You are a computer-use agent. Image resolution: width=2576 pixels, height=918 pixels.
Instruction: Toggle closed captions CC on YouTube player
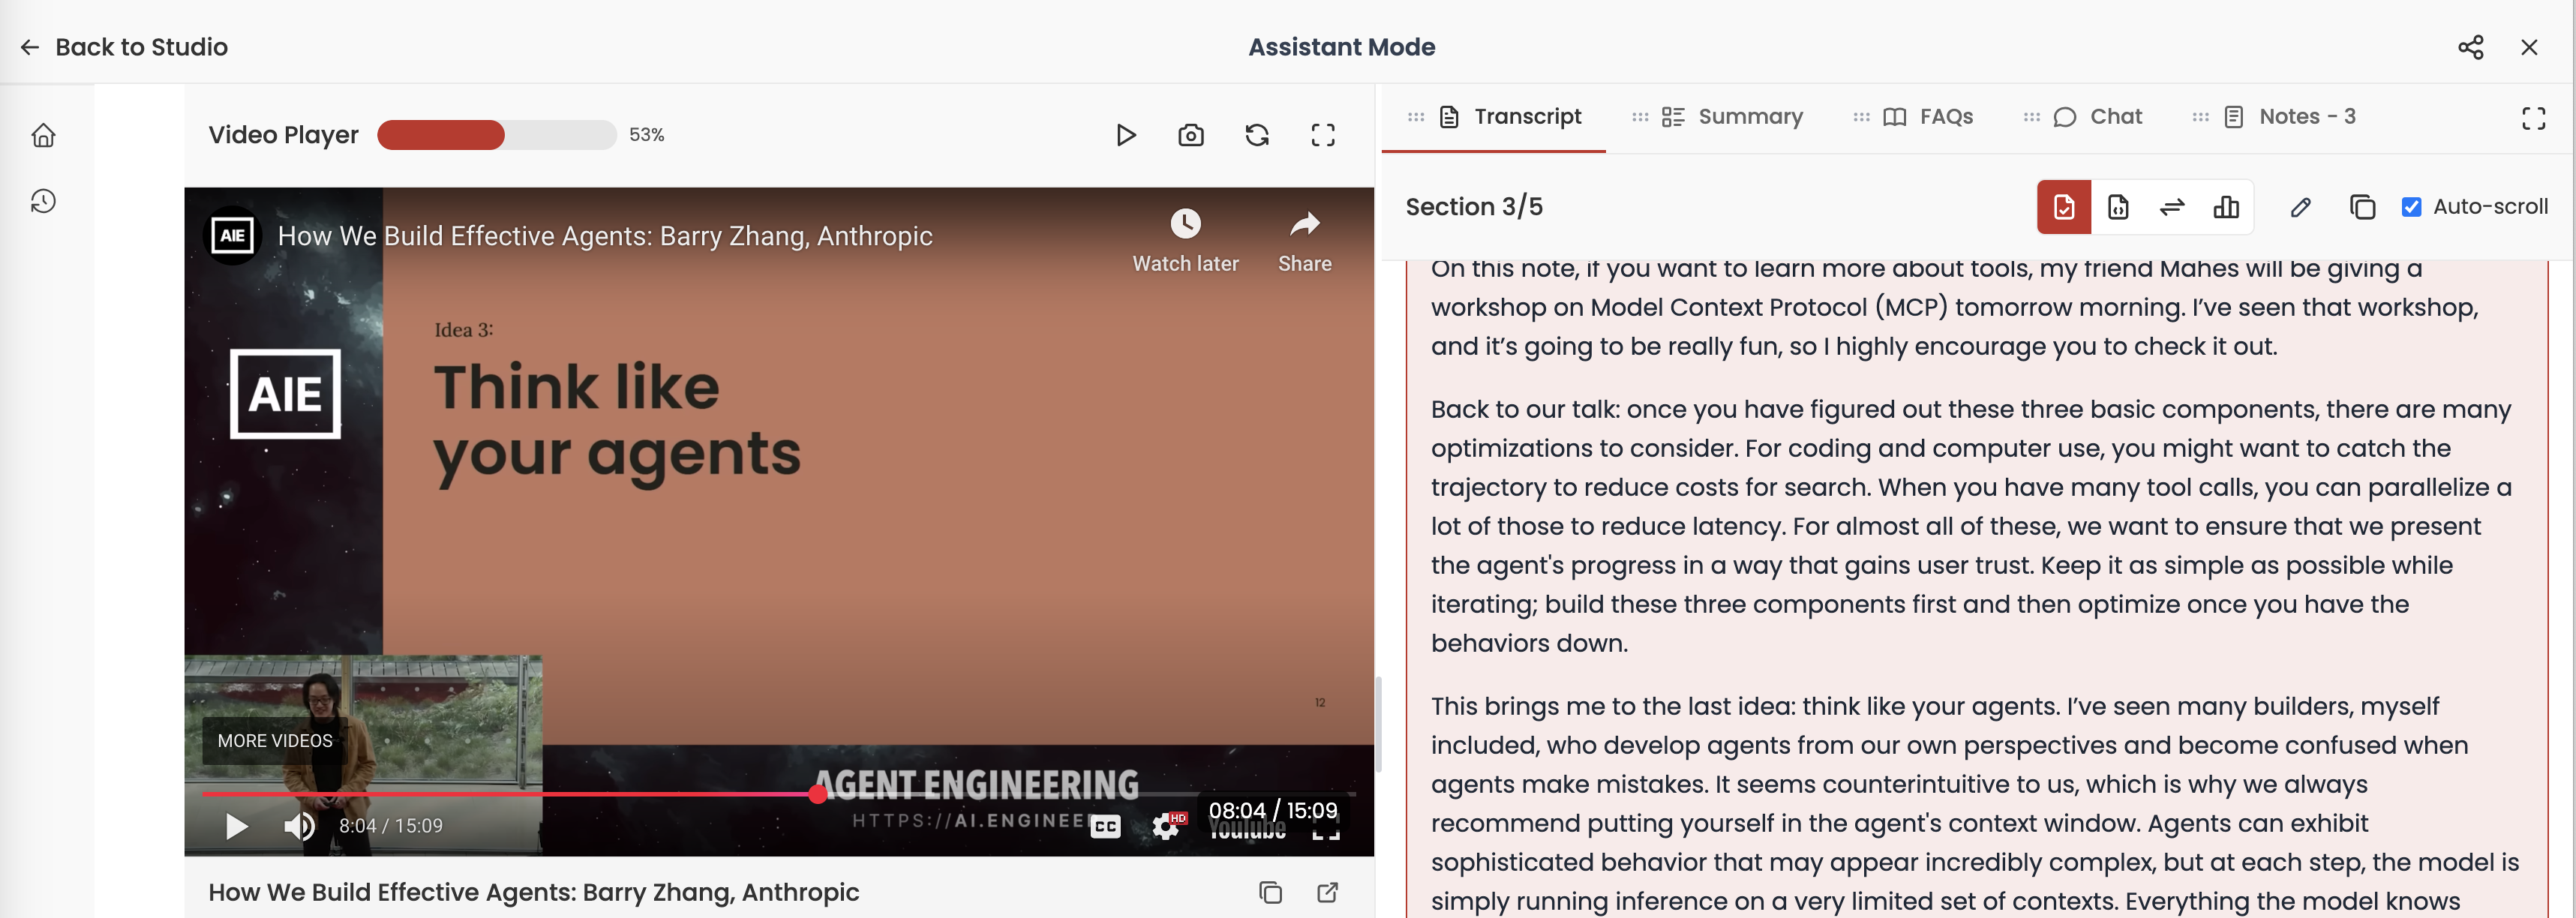[x=1105, y=826]
